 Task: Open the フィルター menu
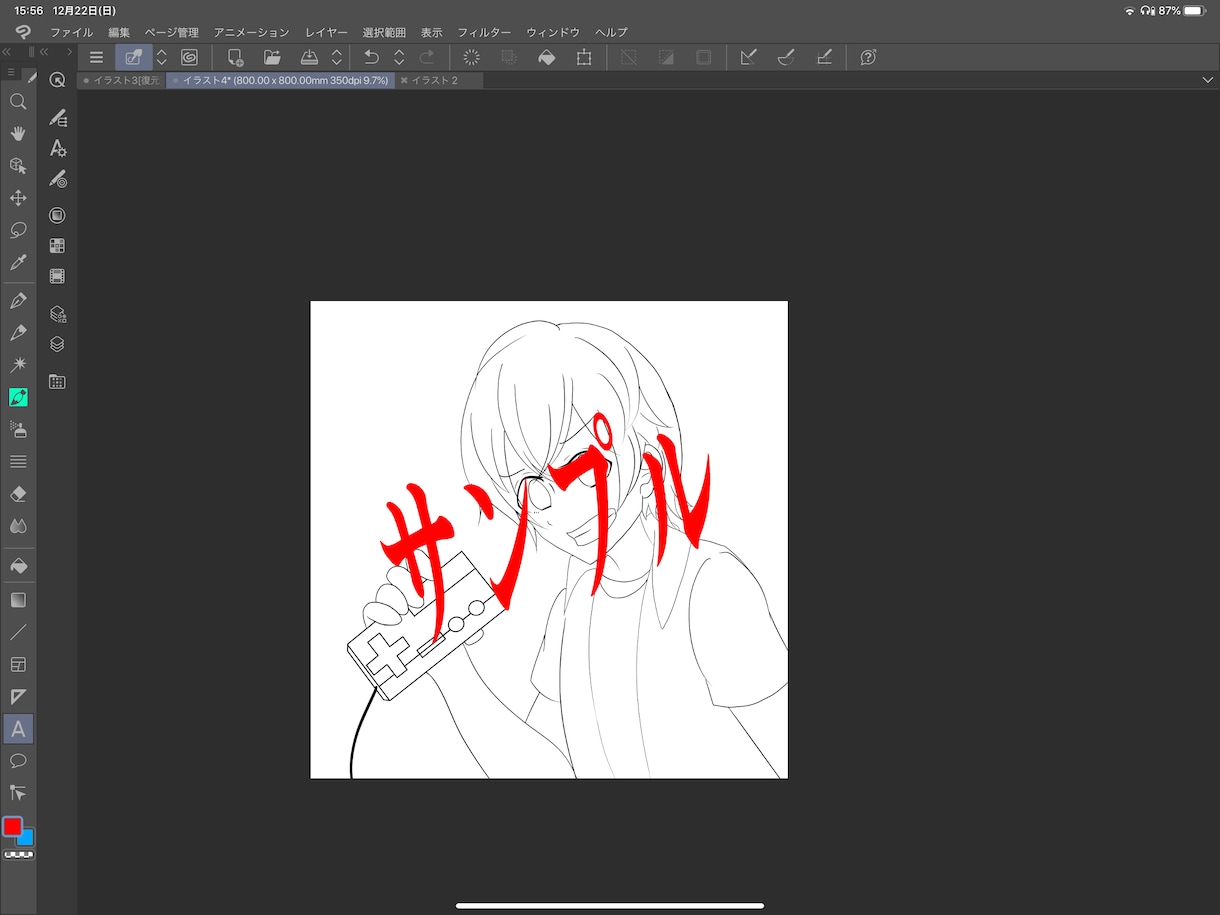[x=484, y=32]
